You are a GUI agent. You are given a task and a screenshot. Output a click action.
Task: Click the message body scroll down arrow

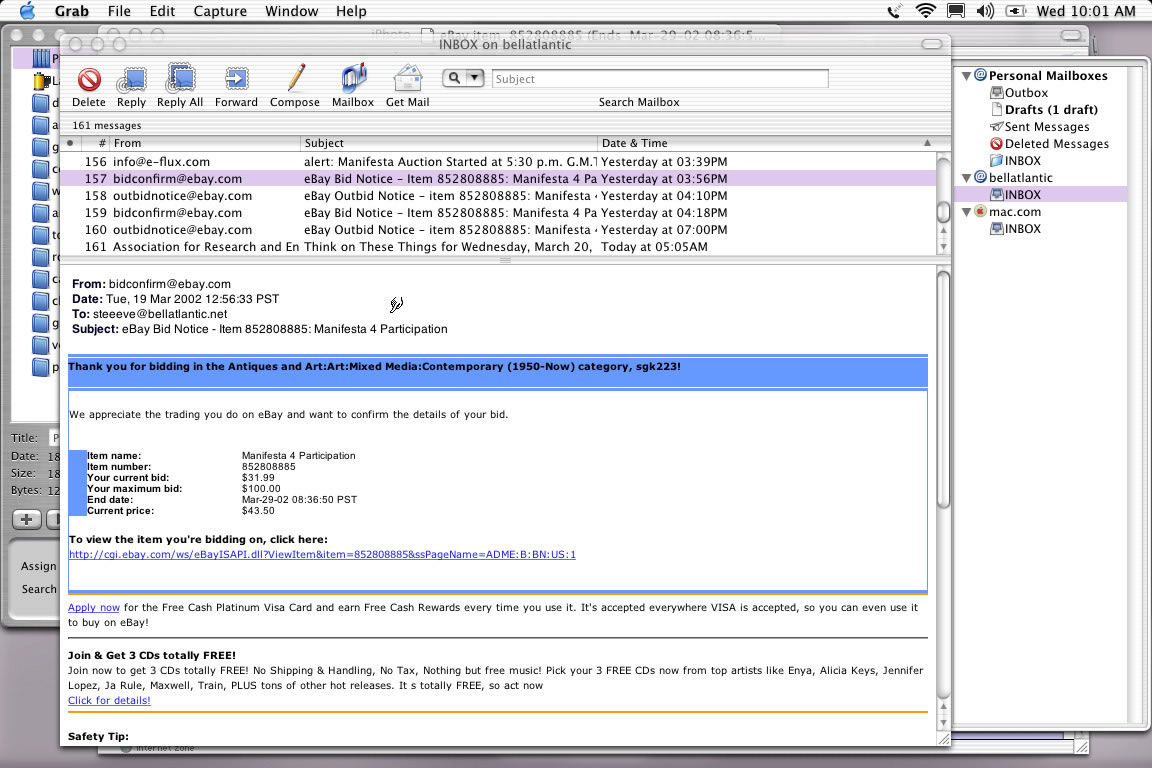coord(943,723)
